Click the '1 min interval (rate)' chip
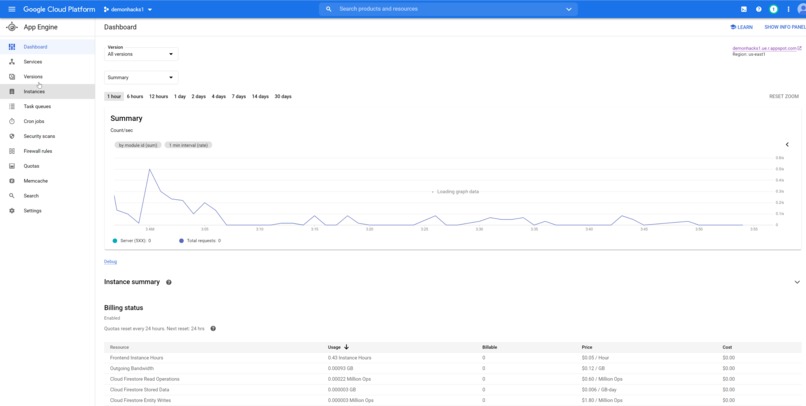 tap(189, 145)
